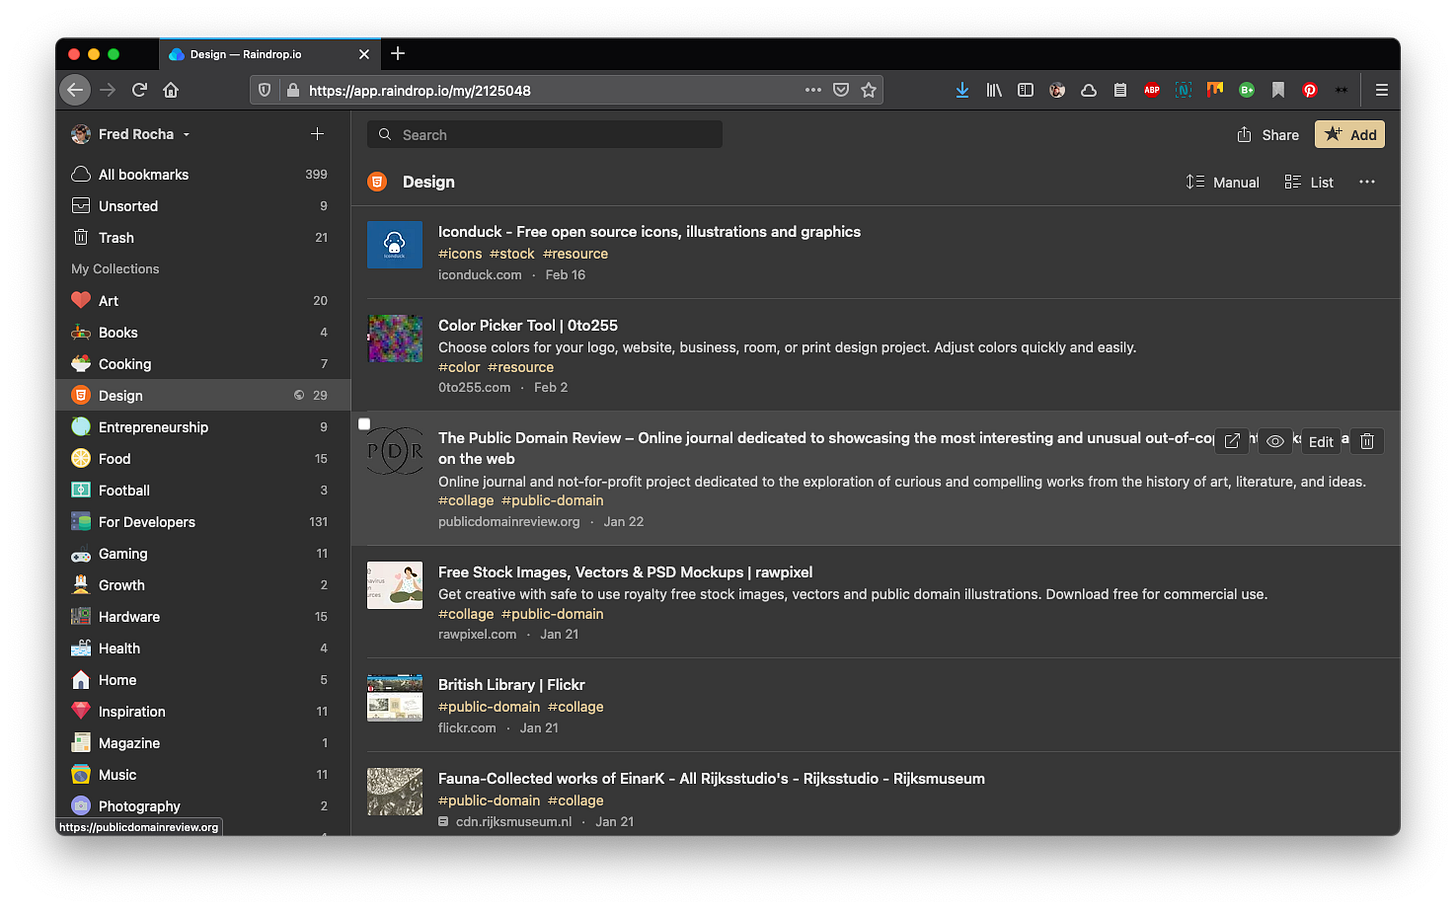Image resolution: width=1456 pixels, height=909 pixels.
Task: Click the Pinterest extension icon
Action: [x=1310, y=90]
